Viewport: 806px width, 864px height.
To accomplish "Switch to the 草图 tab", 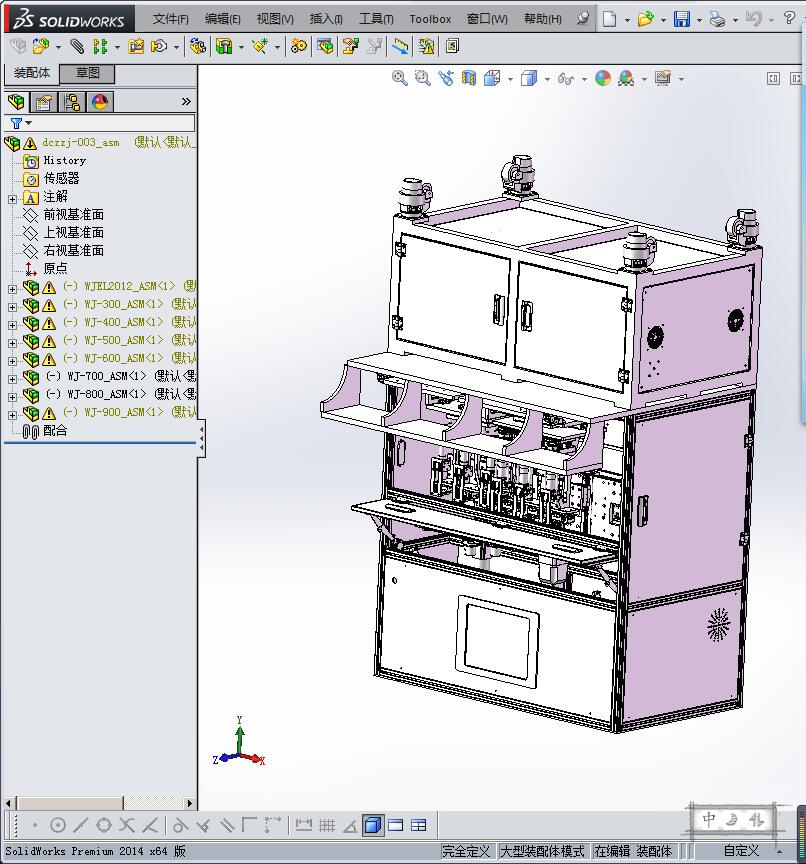I will pyautogui.click(x=87, y=73).
